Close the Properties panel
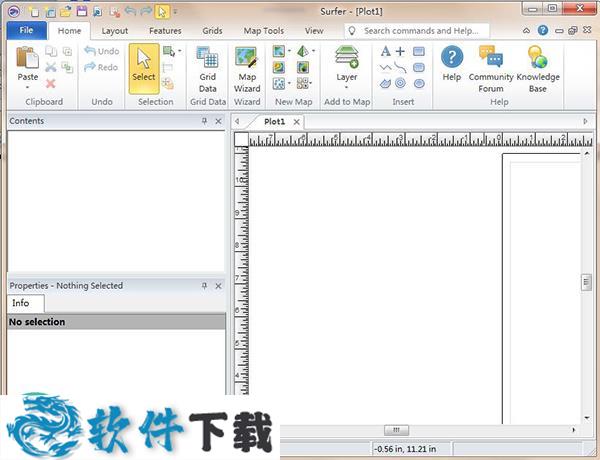600x460 pixels. pos(218,285)
